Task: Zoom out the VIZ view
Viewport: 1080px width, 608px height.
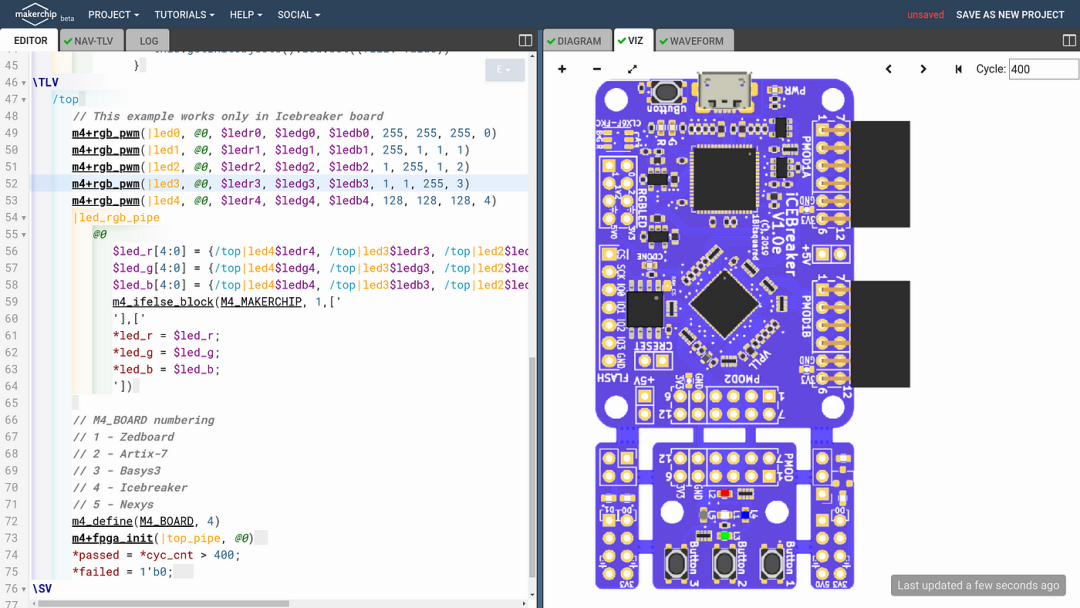Action: [x=597, y=69]
